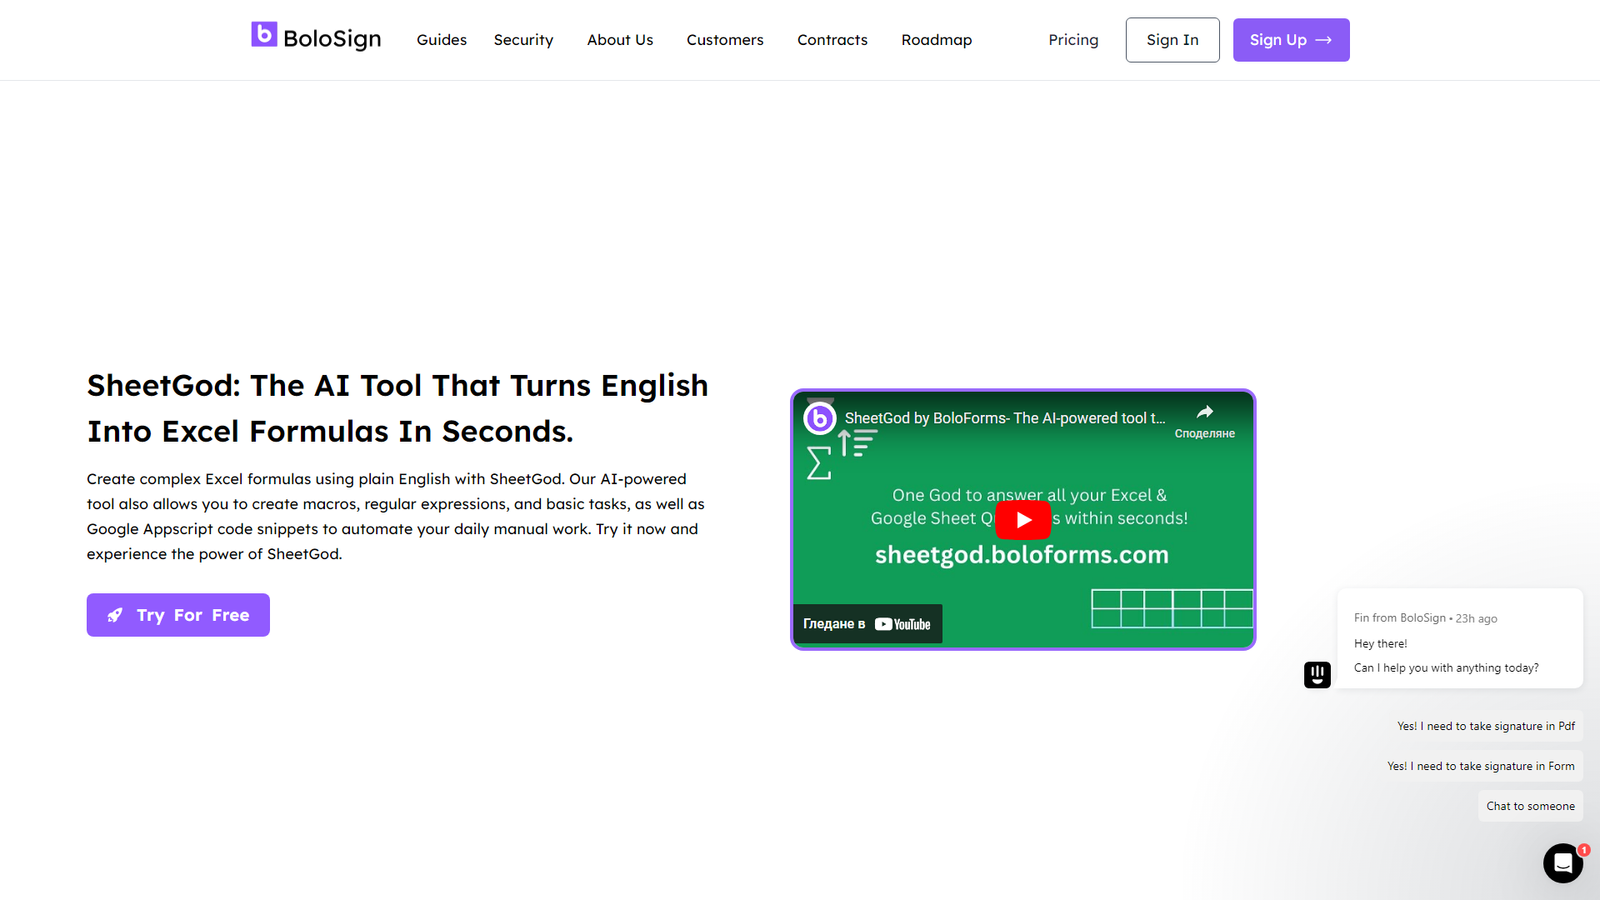This screenshot has width=1600, height=900.
Task: View the Roadmap page
Action: point(936,40)
